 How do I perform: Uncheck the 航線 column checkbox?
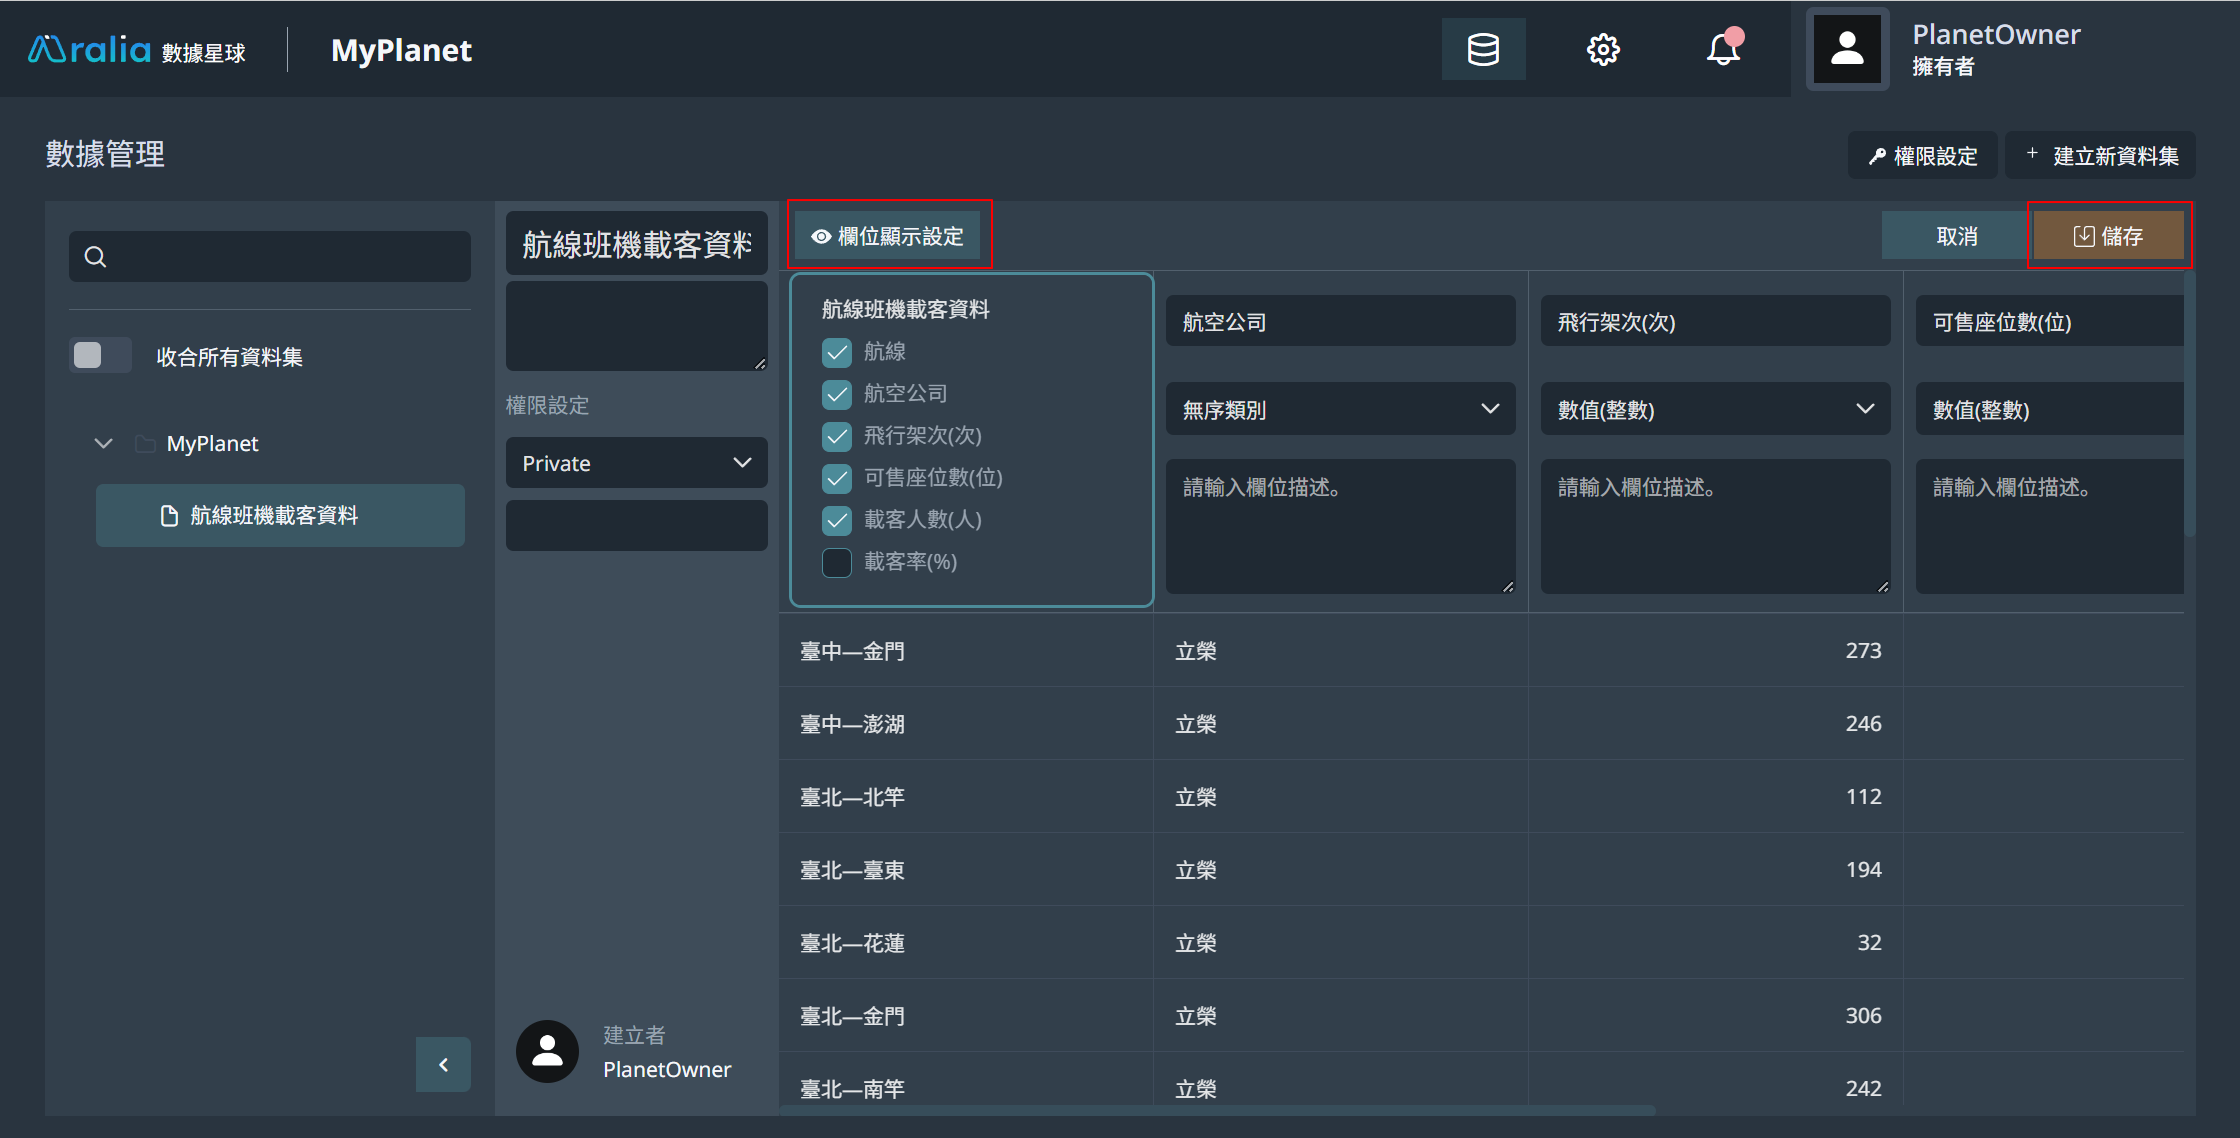pos(837,352)
